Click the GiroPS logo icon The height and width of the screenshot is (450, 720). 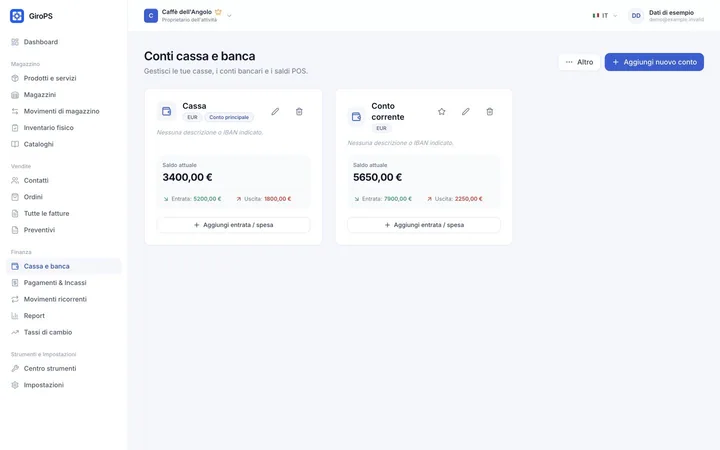pos(17,16)
